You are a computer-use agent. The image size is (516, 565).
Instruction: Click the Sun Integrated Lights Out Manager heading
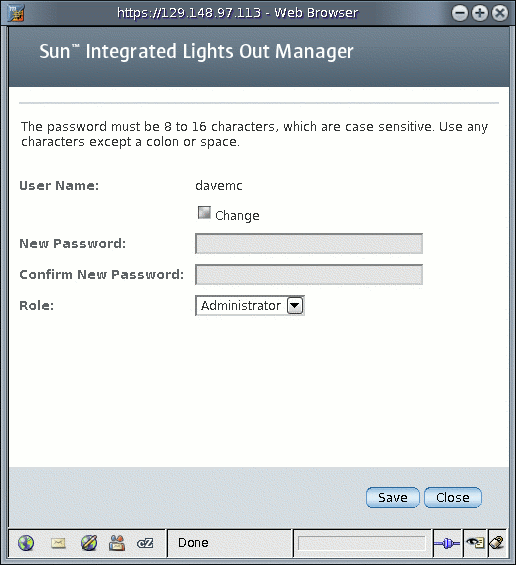[x=196, y=51]
